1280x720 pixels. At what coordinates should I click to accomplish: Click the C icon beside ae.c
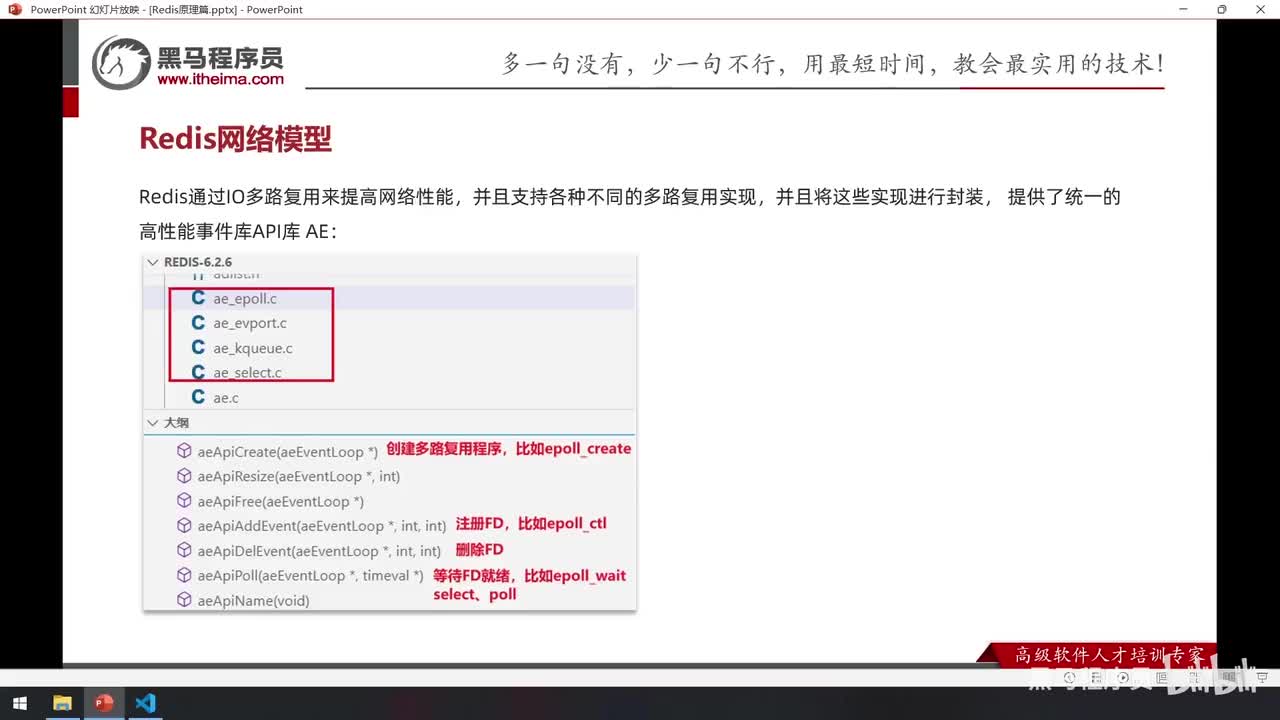click(x=198, y=397)
